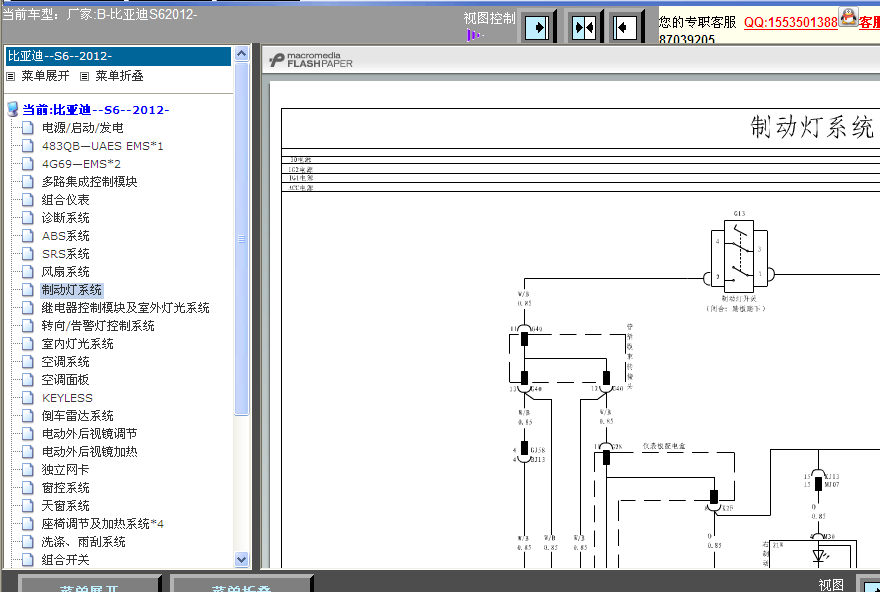The image size is (880, 592).
Task: Open the 空调面板 diagram
Action: (x=65, y=379)
